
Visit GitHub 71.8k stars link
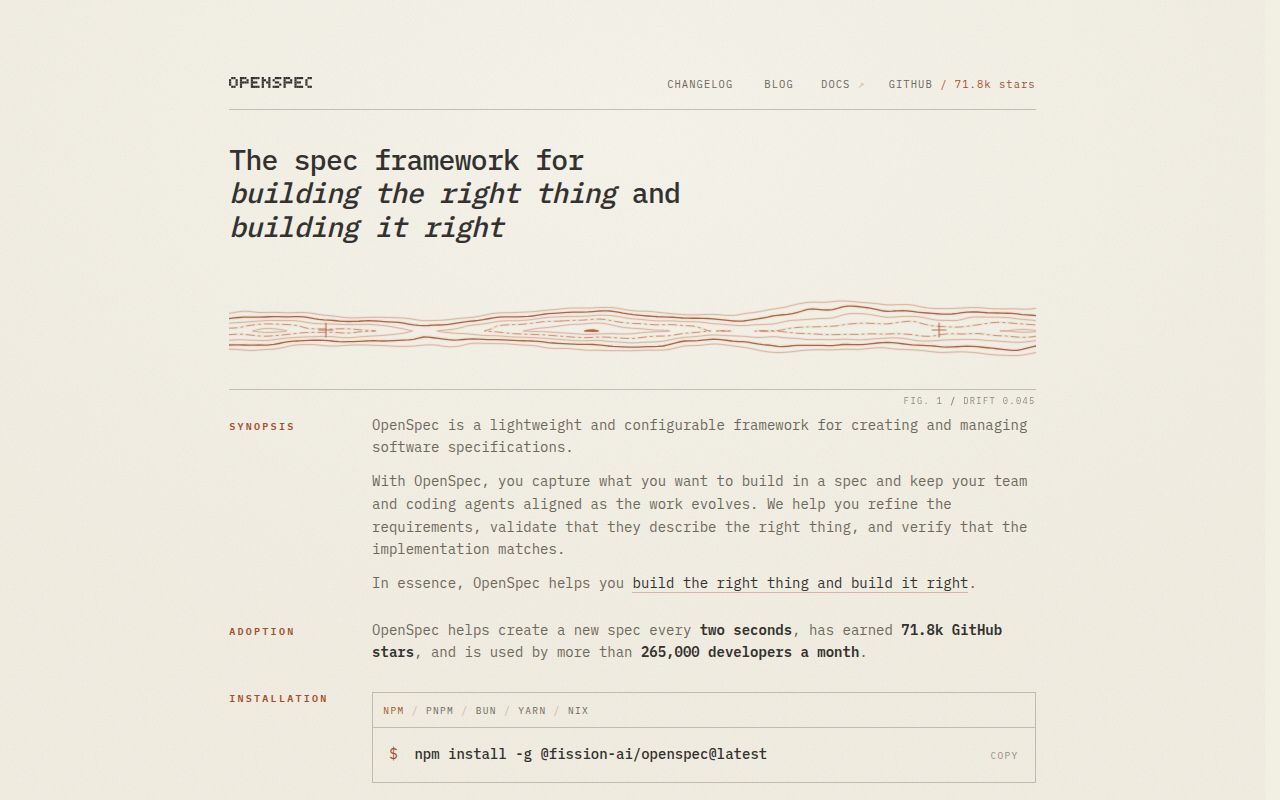(961, 85)
